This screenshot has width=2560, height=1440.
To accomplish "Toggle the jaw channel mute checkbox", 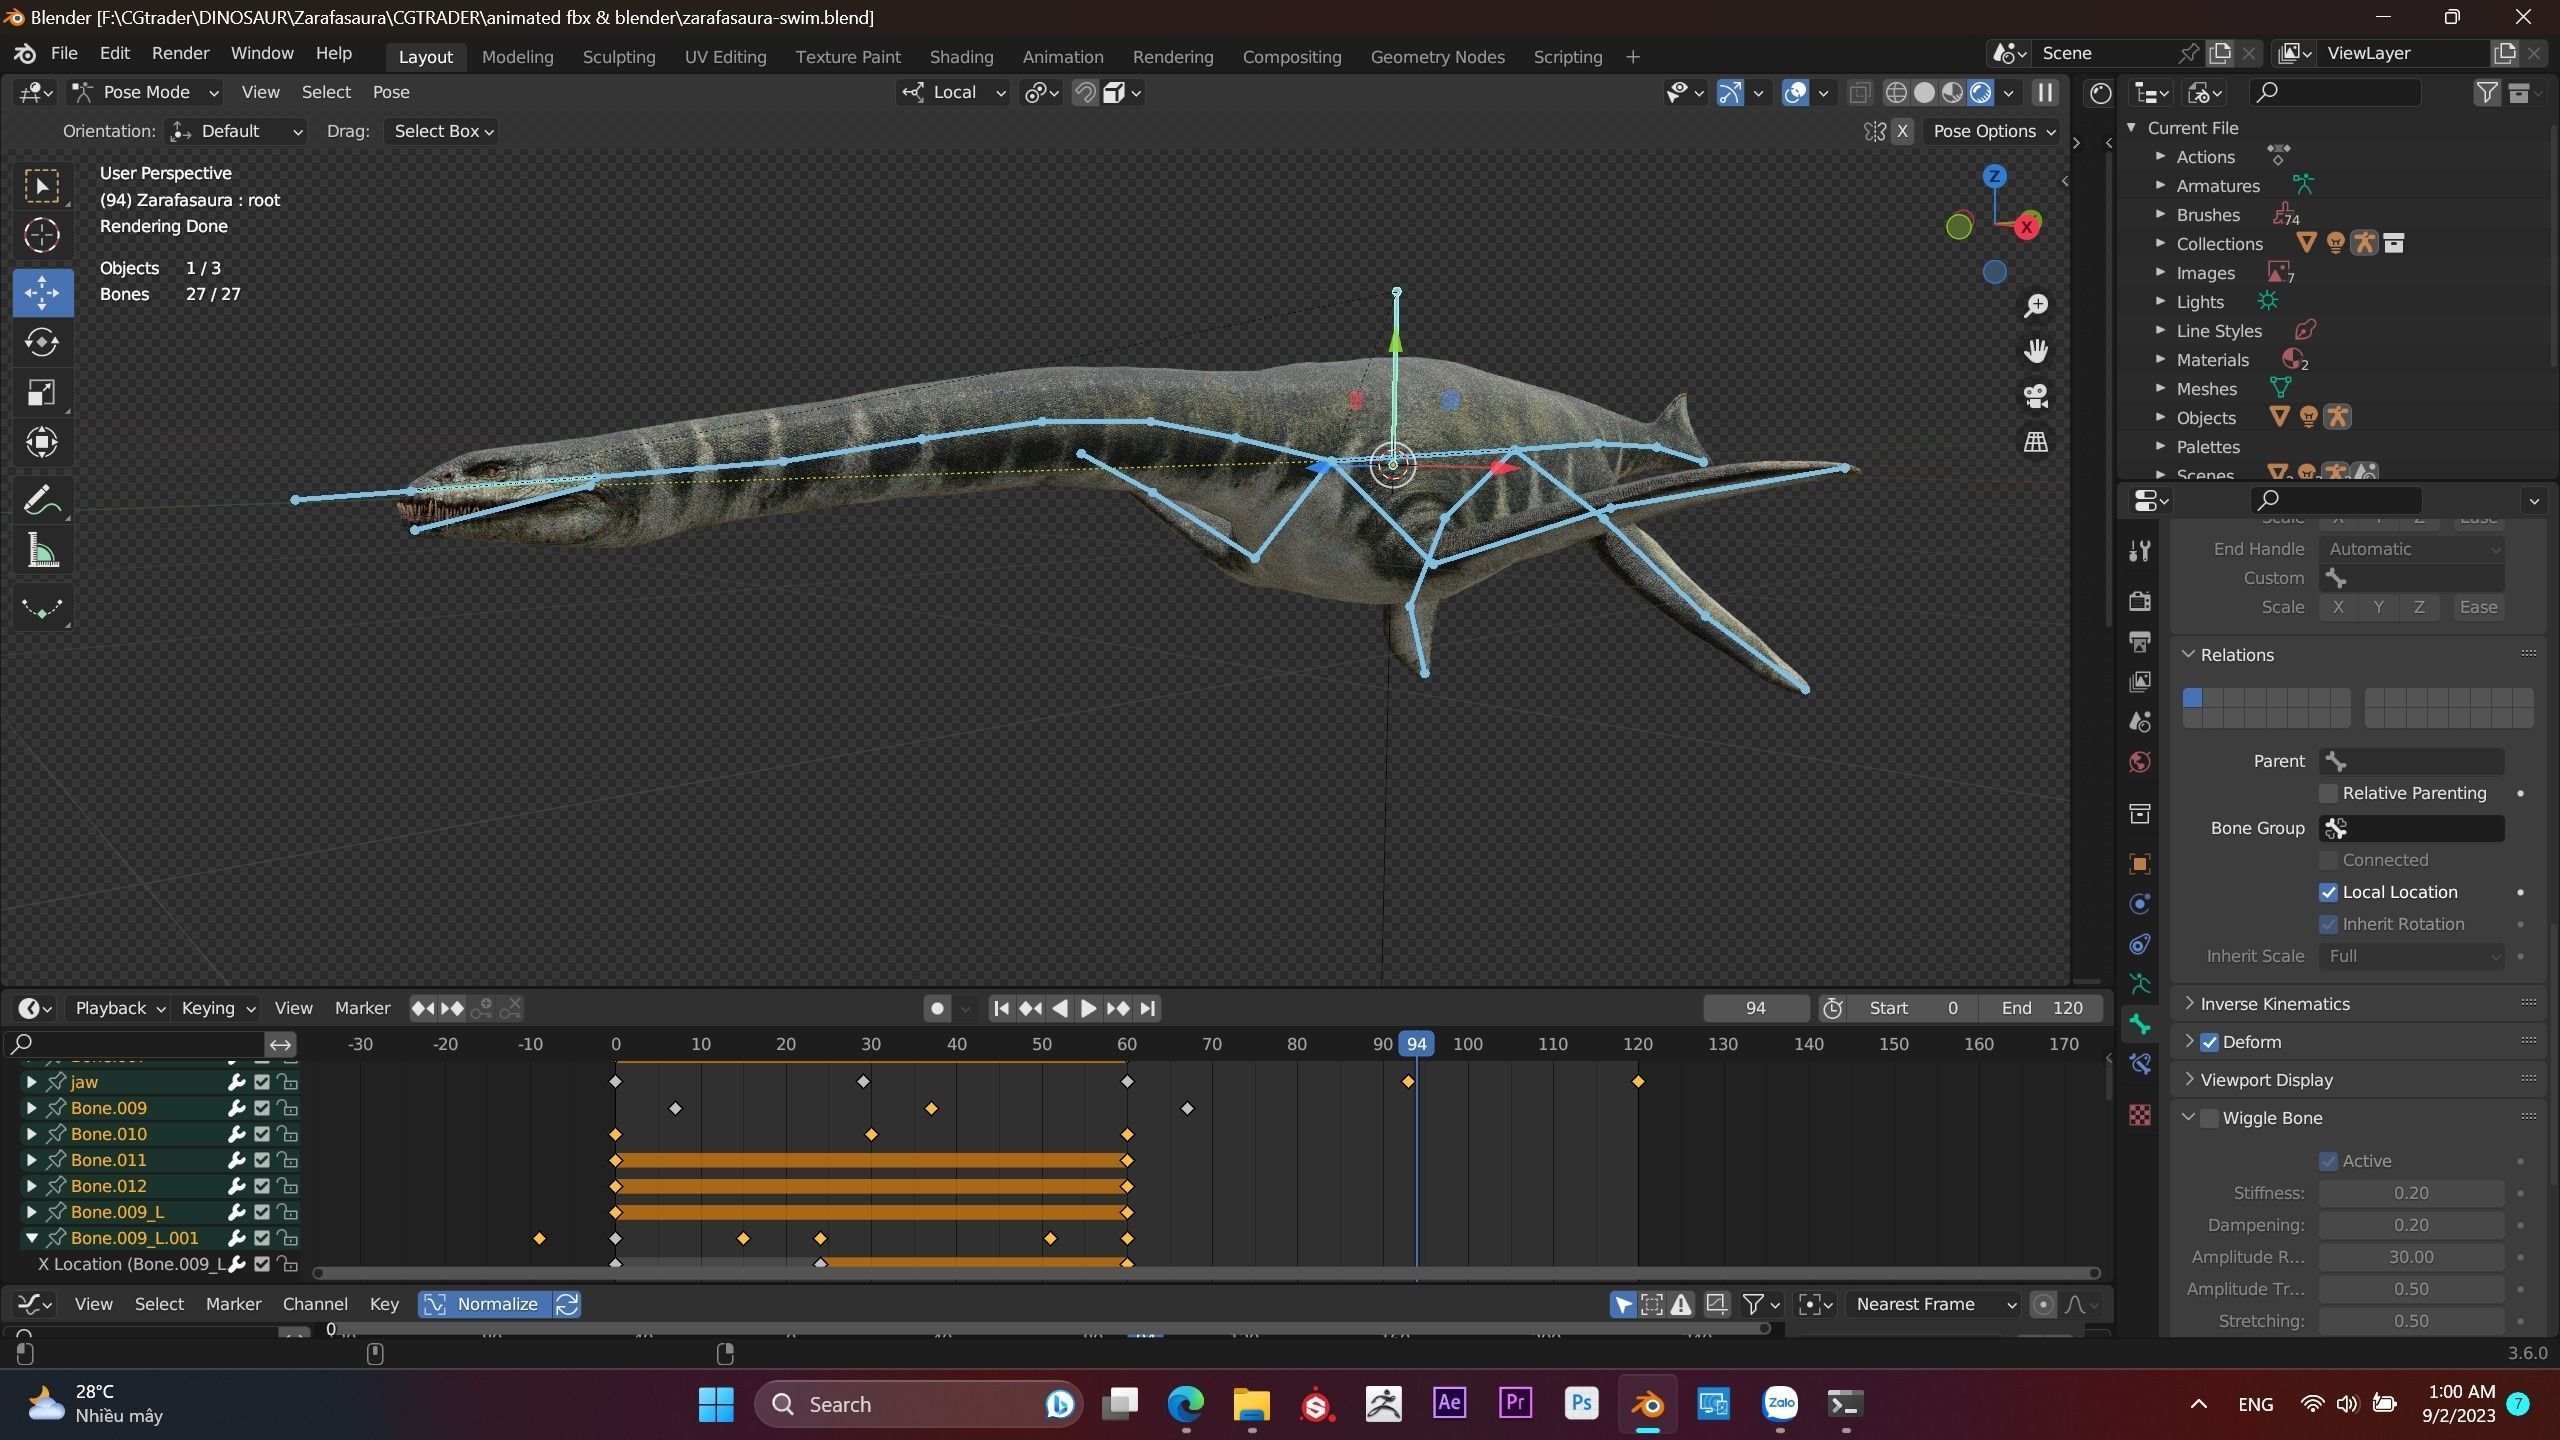I will (262, 1082).
